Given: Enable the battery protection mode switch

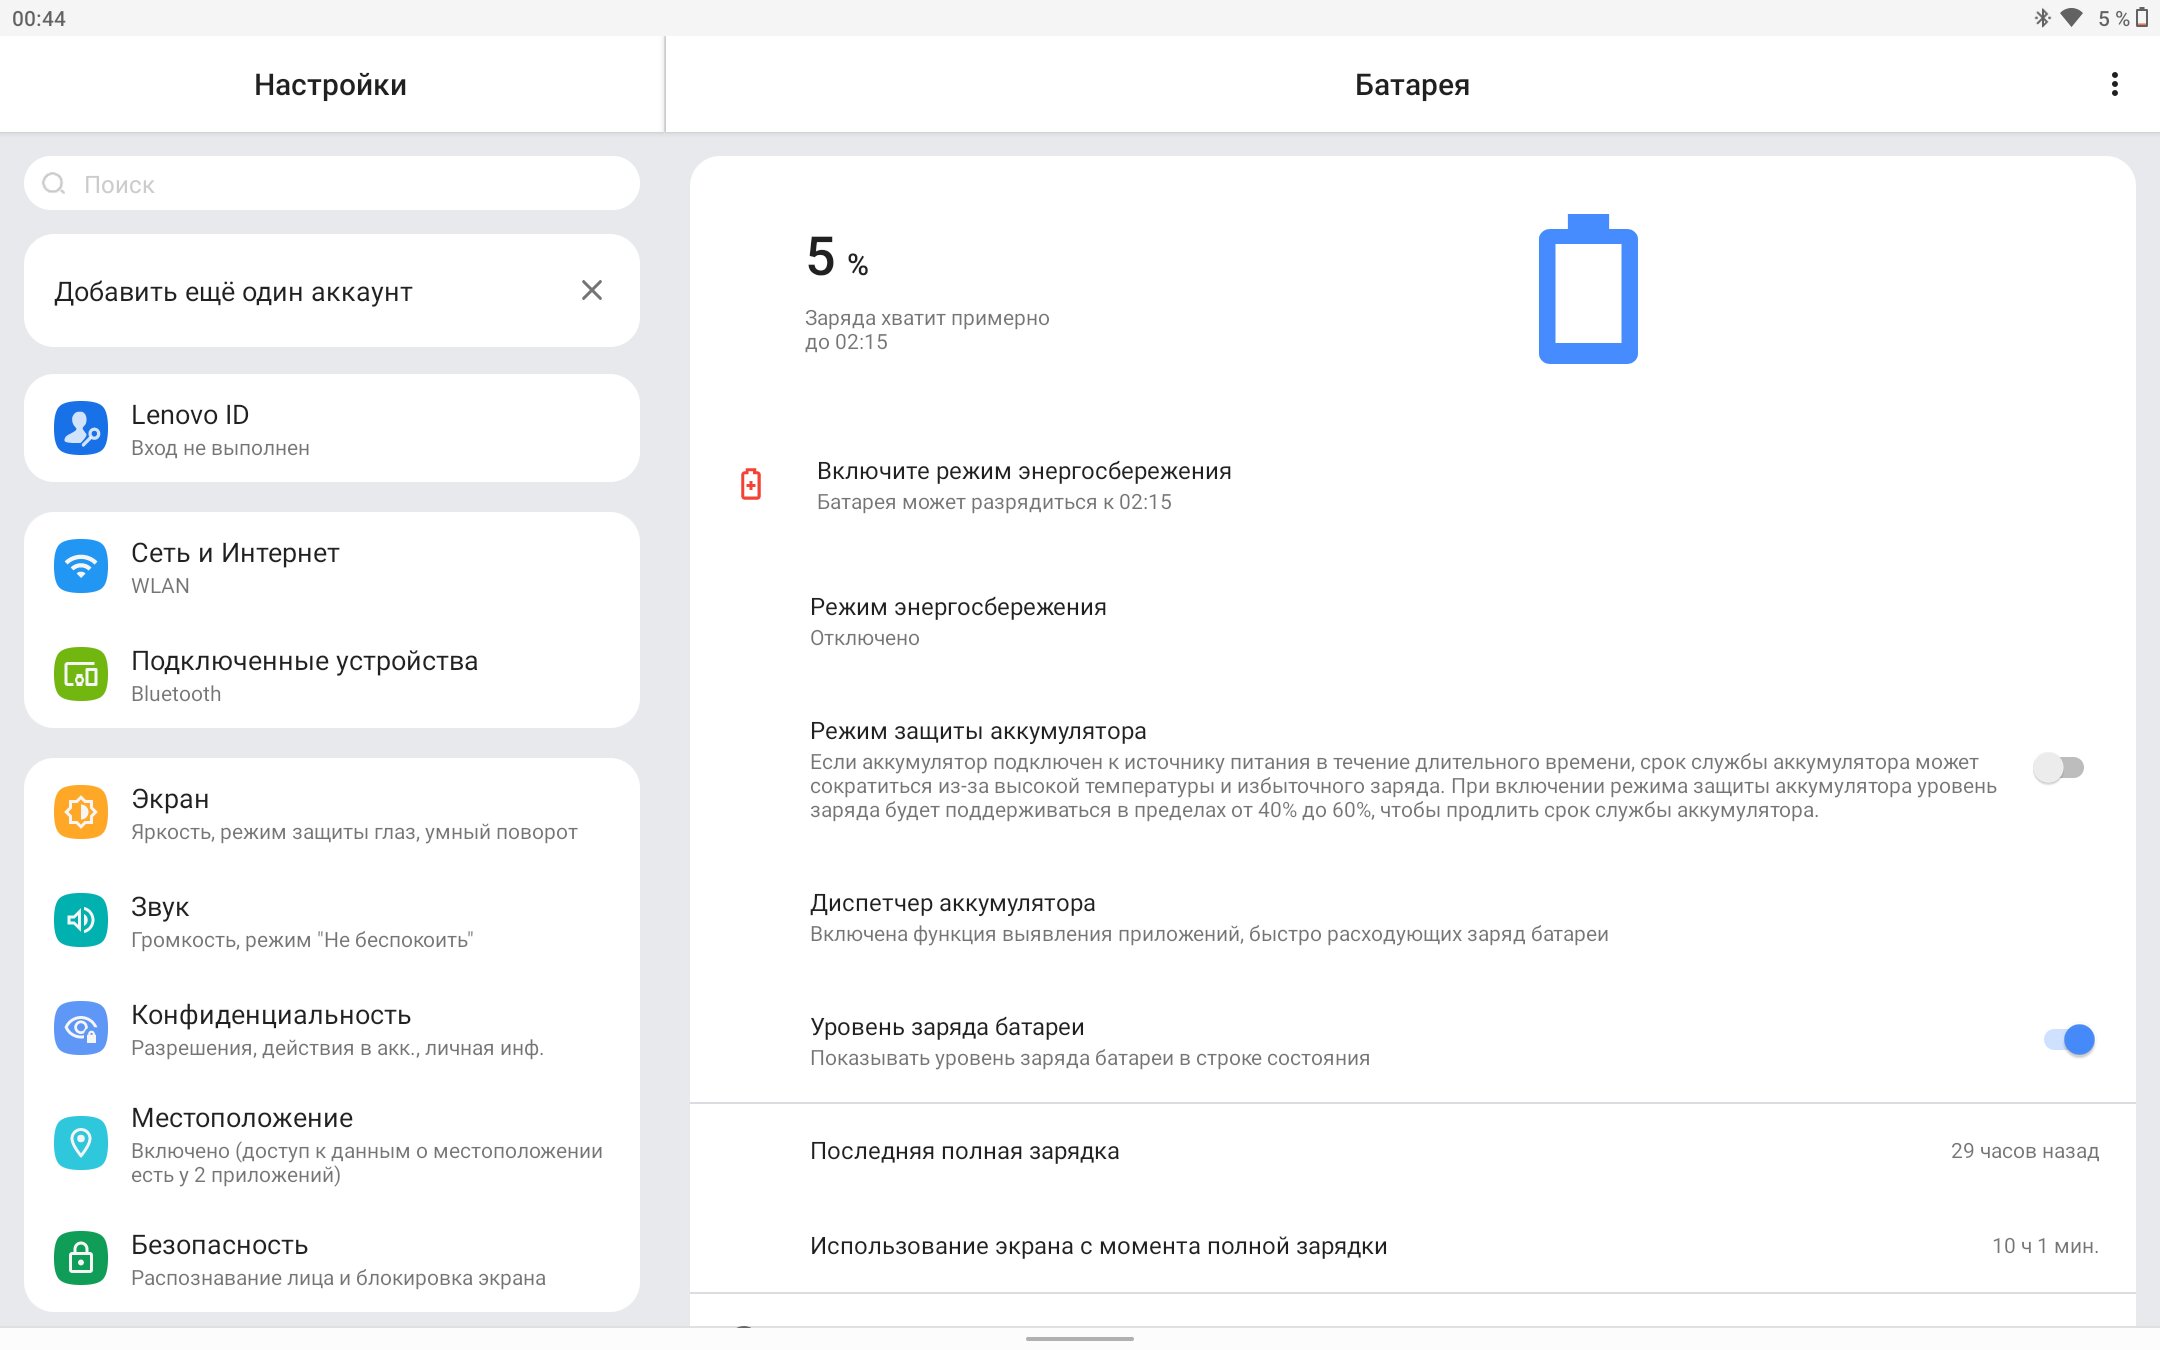Looking at the screenshot, I should tap(2058, 768).
